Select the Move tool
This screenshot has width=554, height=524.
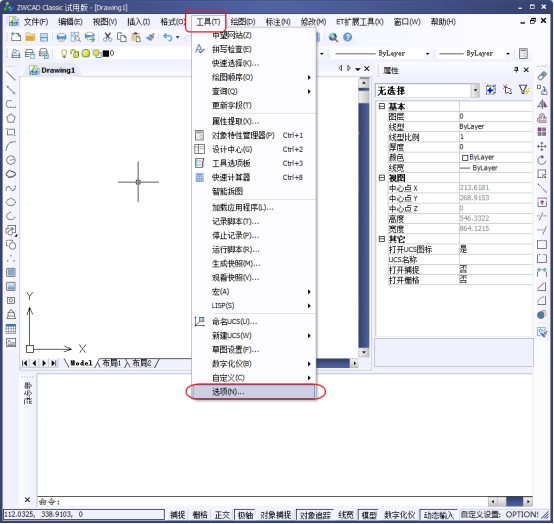click(542, 146)
